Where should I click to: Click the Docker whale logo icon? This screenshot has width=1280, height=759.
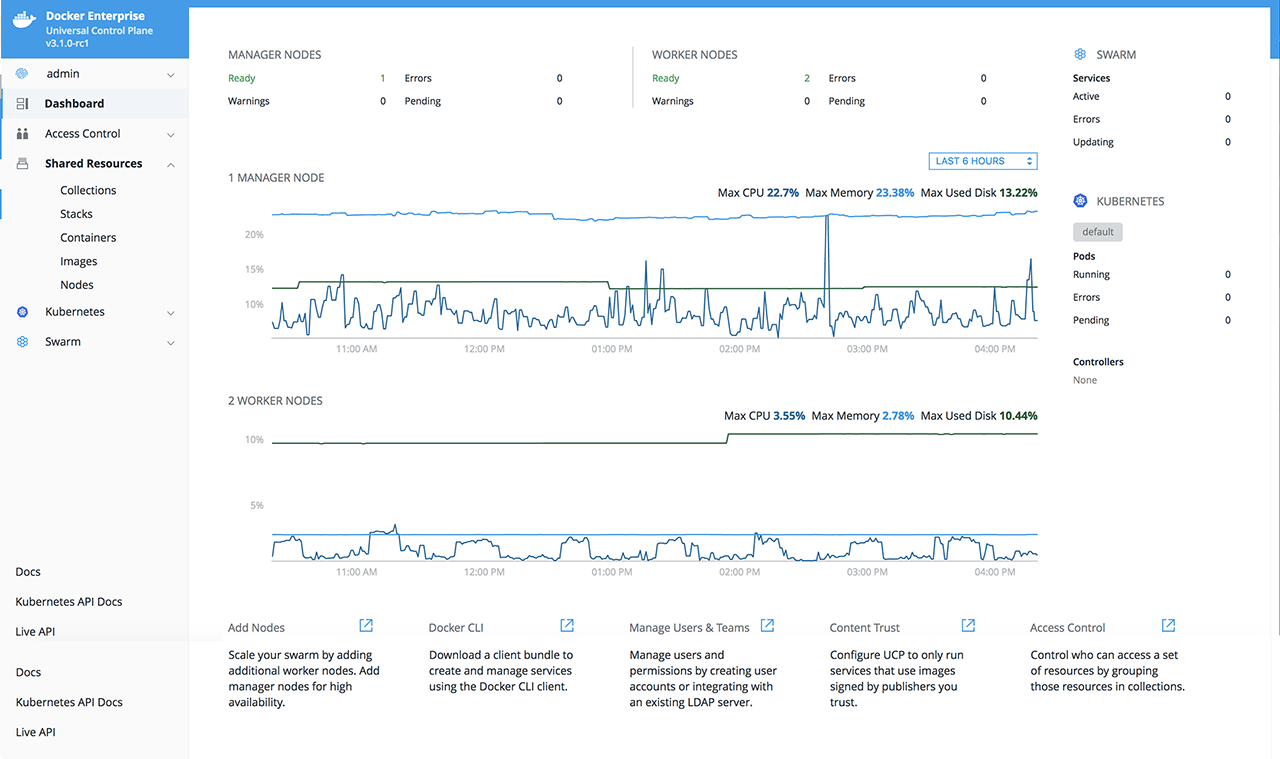(25, 19)
